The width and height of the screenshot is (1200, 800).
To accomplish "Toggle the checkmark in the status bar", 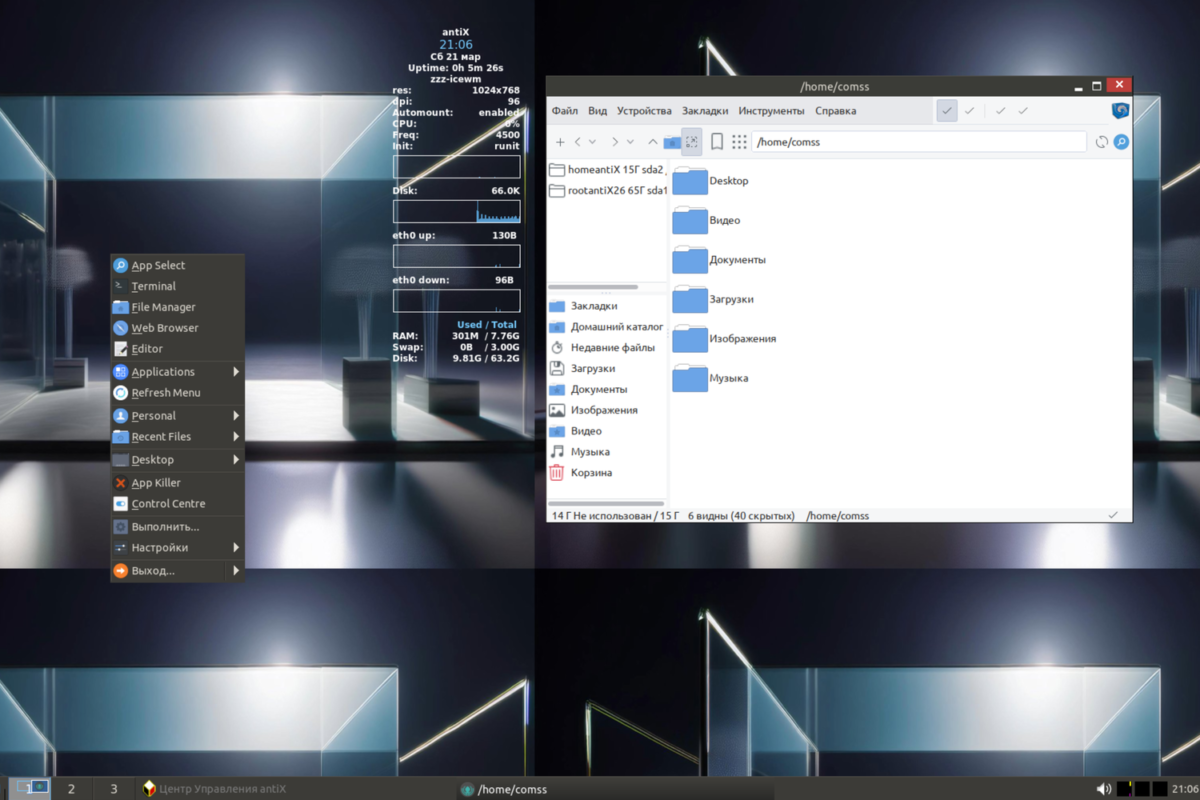I will tap(1113, 515).
